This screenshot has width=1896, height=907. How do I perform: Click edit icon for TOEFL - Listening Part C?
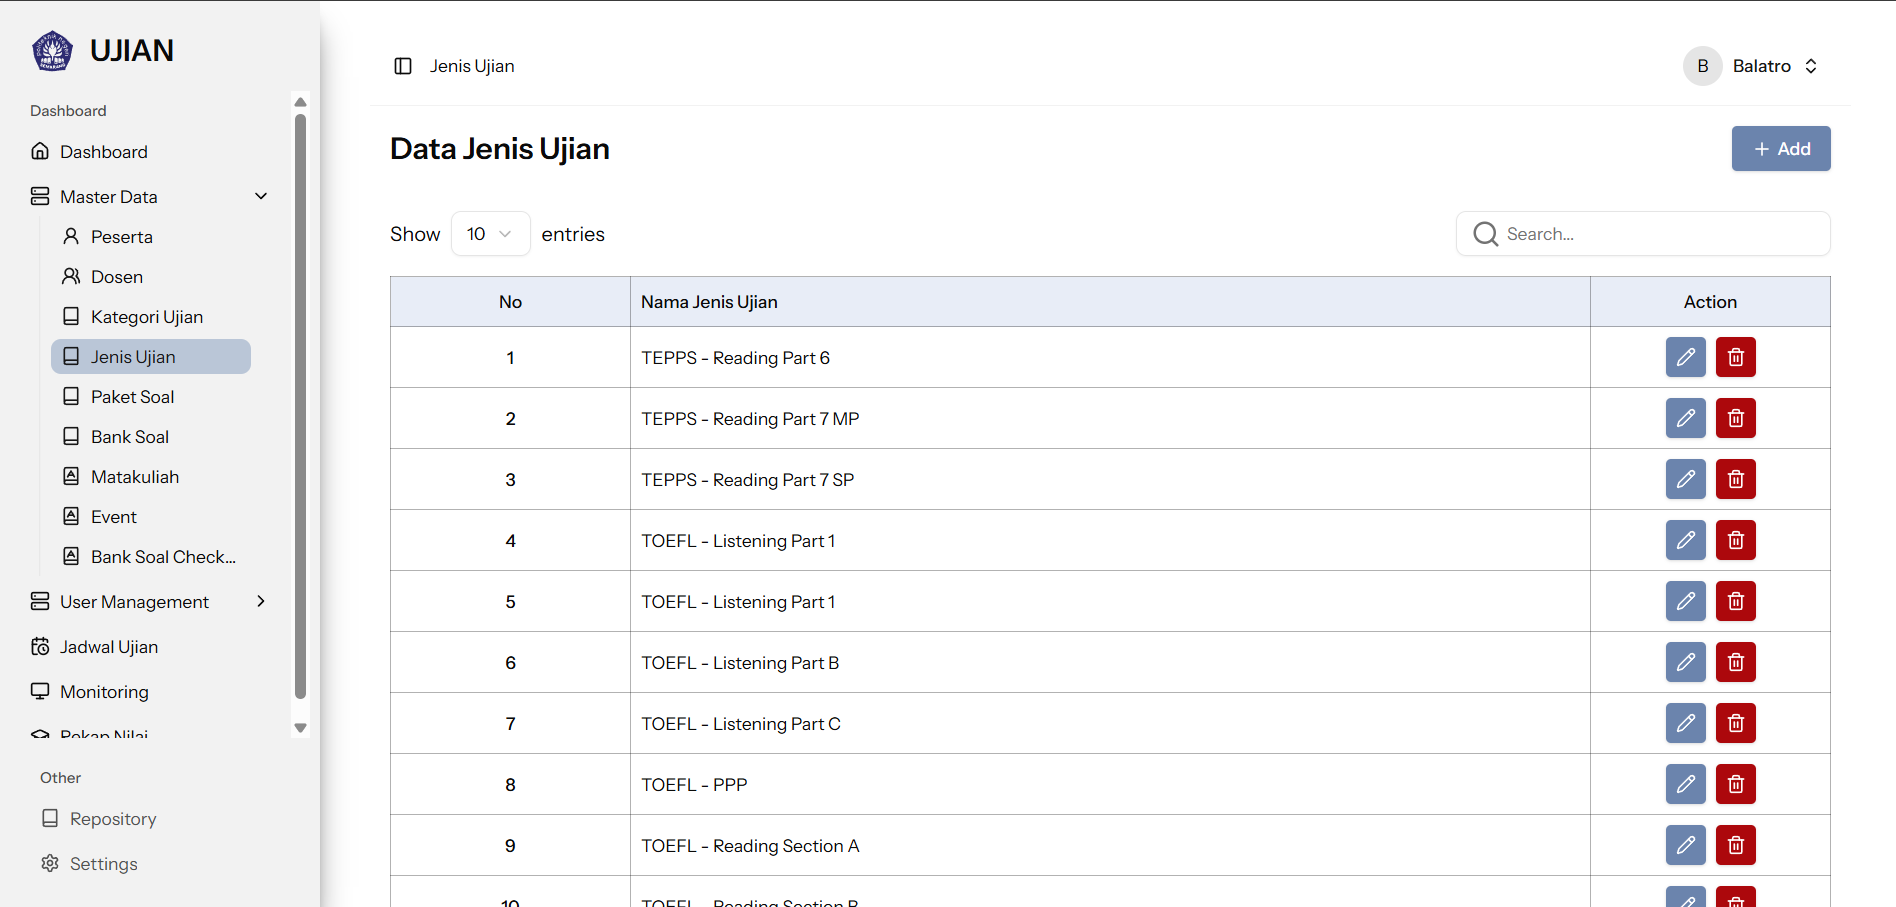(1685, 723)
